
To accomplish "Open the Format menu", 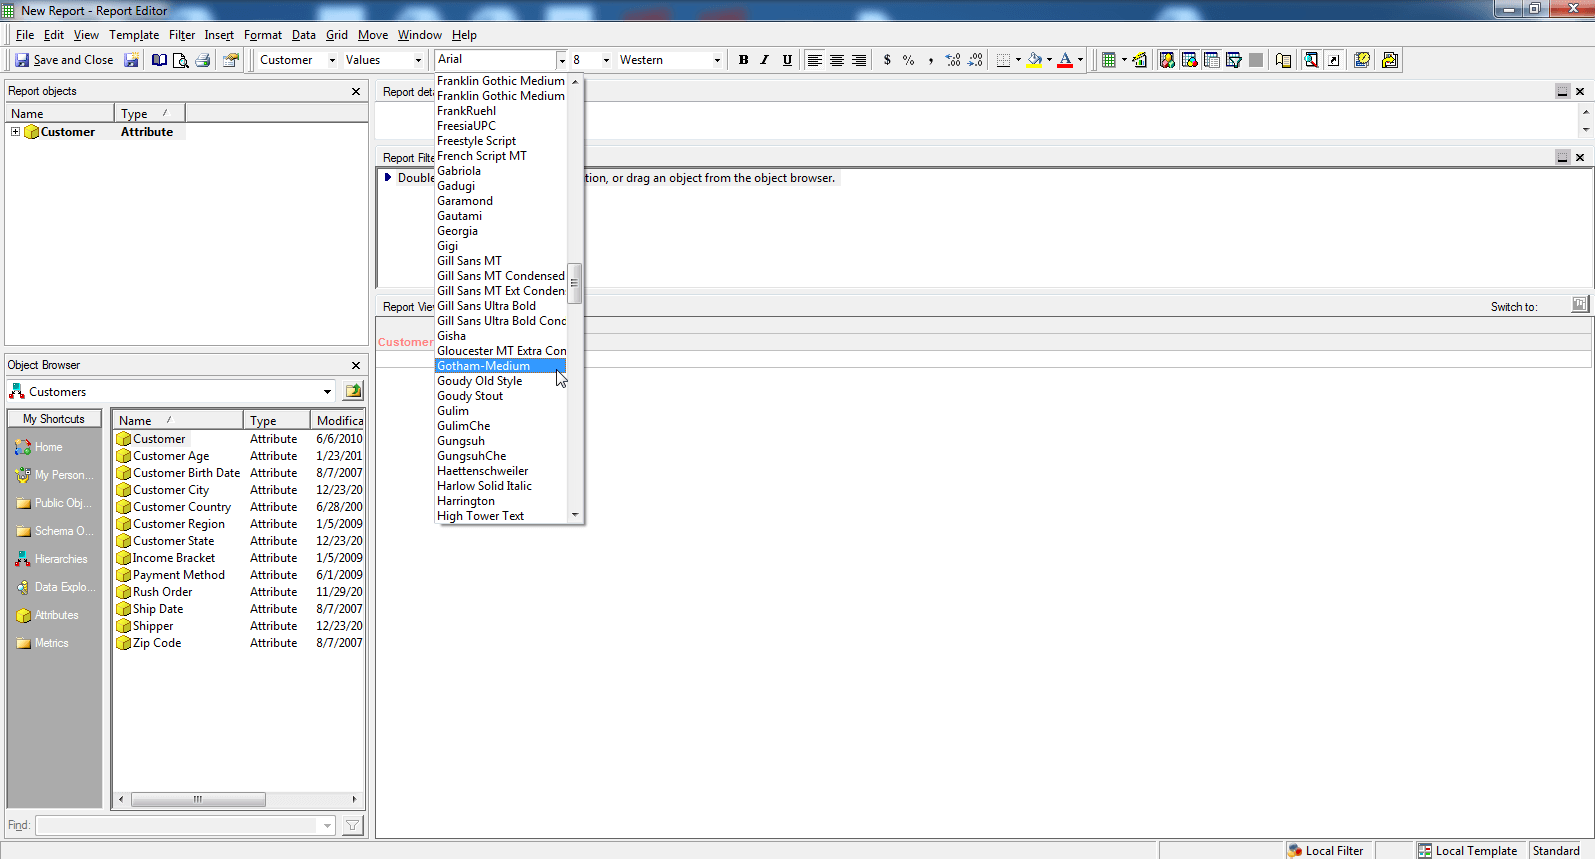I will pyautogui.click(x=262, y=35).
